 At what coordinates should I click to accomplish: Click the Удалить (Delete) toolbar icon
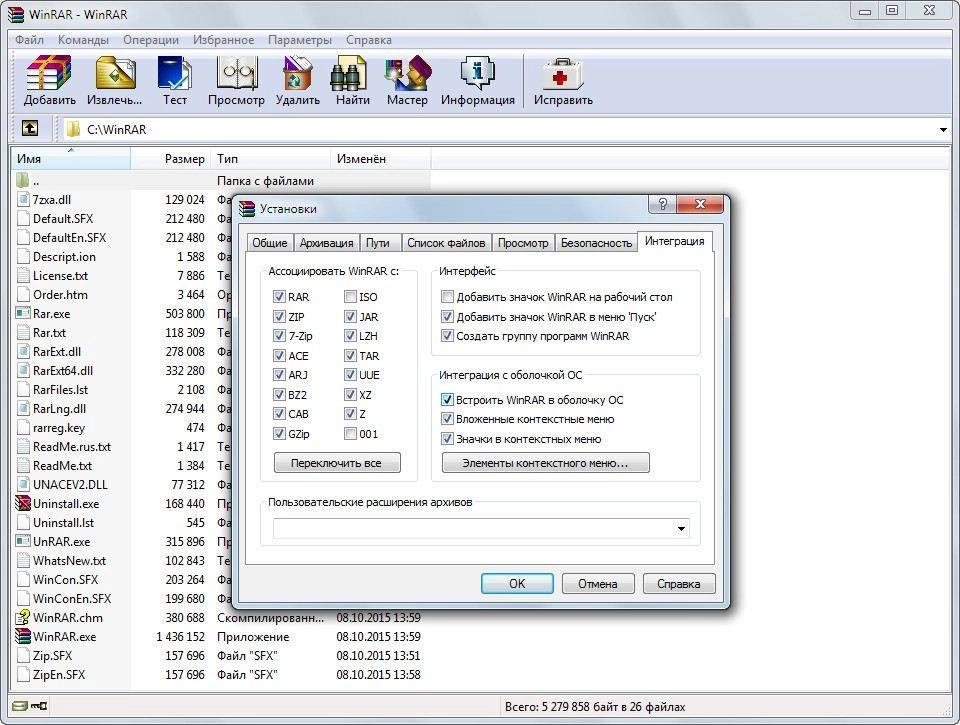coord(298,73)
